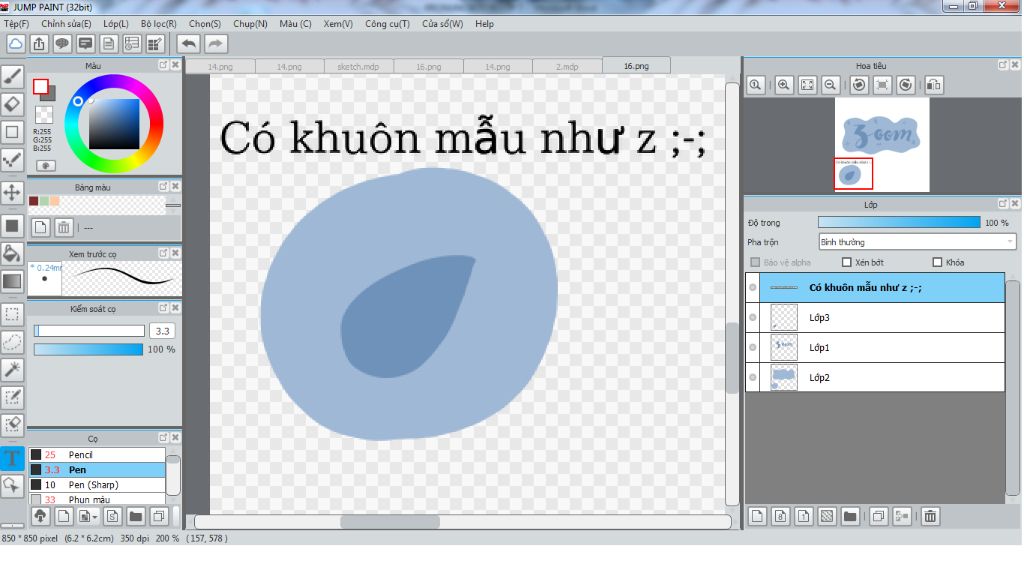Enable the Khóa checkbox
Screen dimensions: 1024x576
[937, 263]
